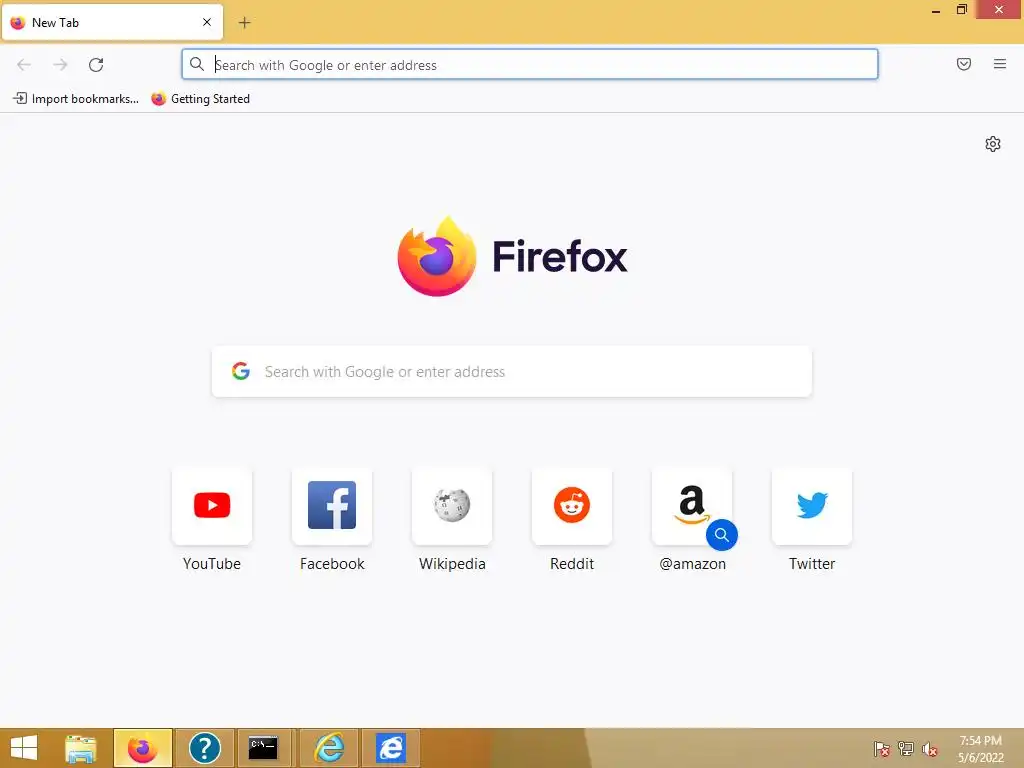Open the Firefox hamburger application menu

click(1000, 64)
